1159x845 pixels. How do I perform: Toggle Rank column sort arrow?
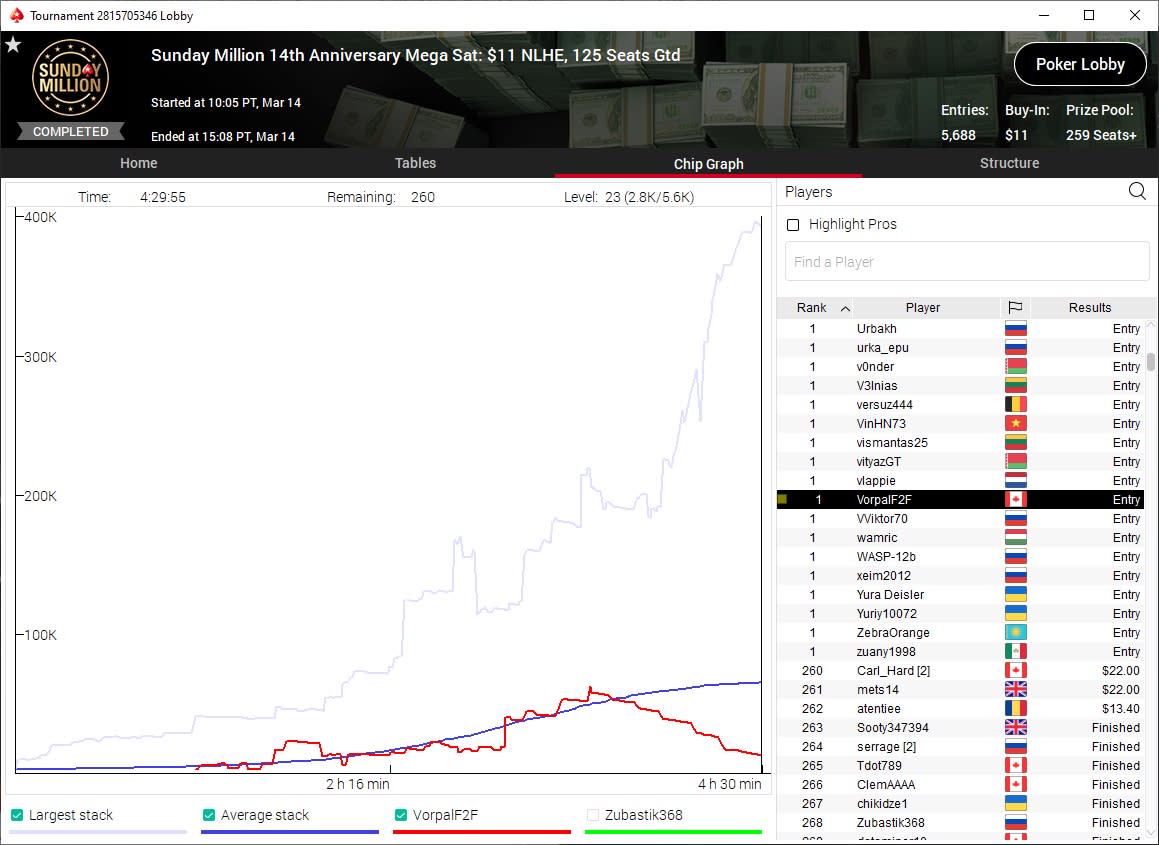[x=846, y=308]
